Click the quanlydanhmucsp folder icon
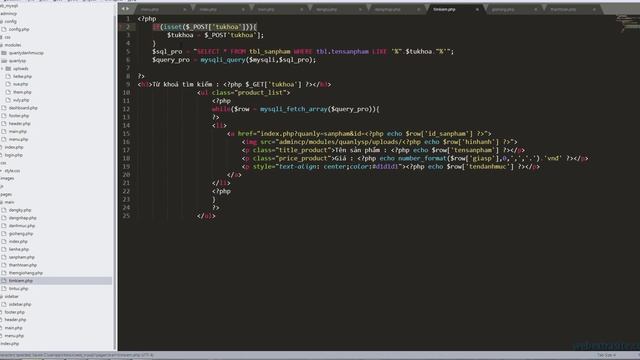The height and width of the screenshot is (360, 640). click(4, 53)
